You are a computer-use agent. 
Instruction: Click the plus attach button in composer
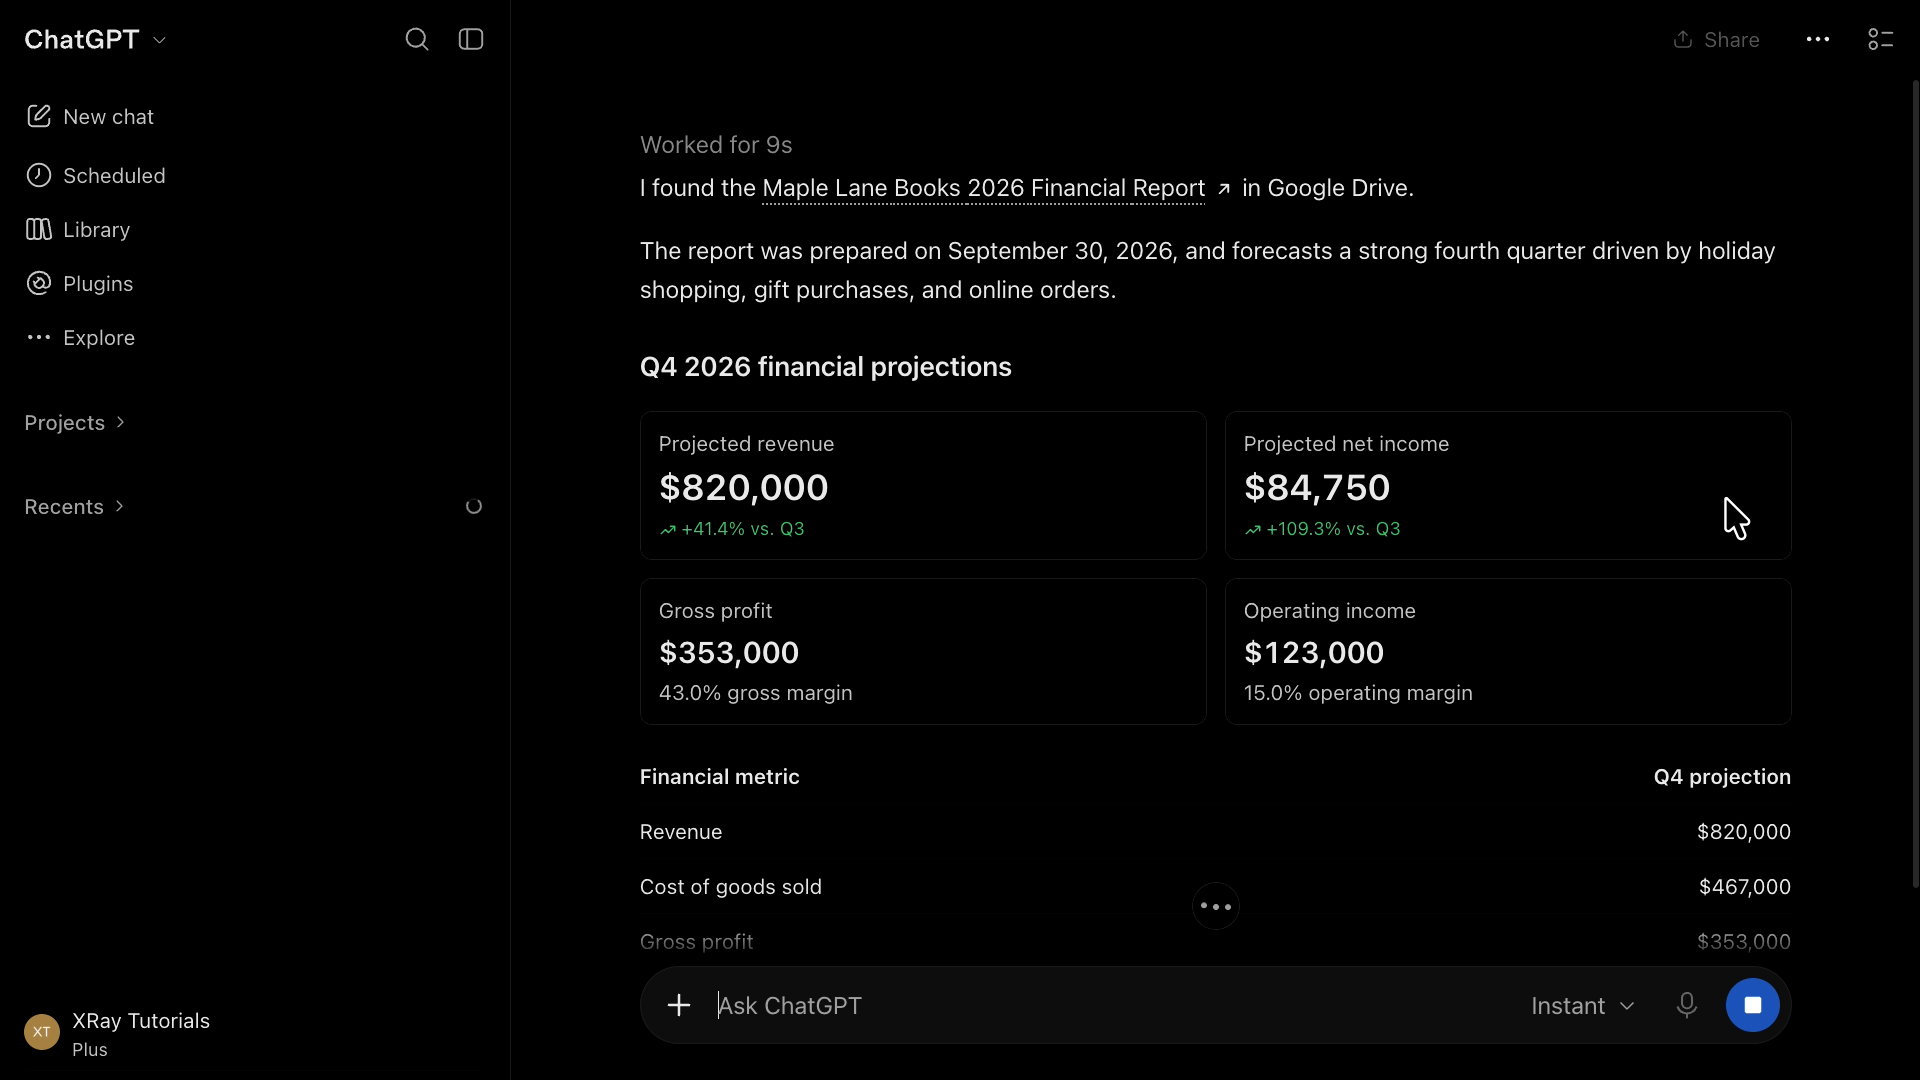pyautogui.click(x=679, y=1005)
